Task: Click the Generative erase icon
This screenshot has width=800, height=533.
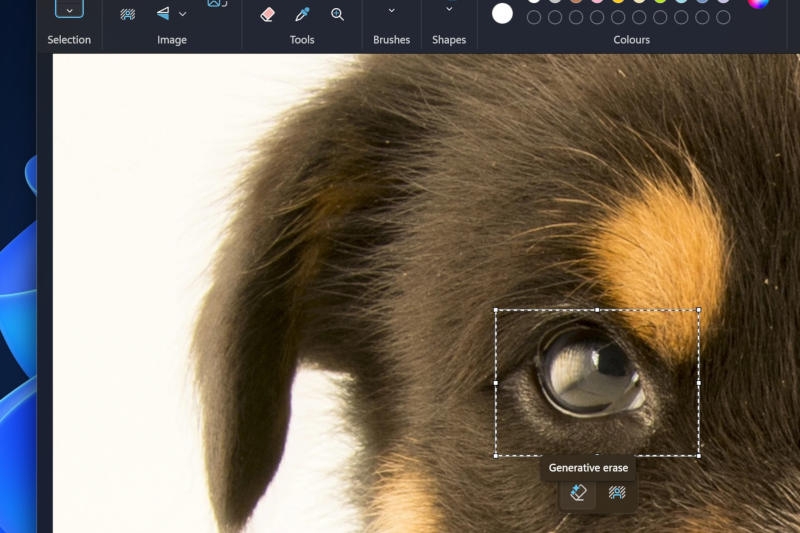Action: (578, 492)
